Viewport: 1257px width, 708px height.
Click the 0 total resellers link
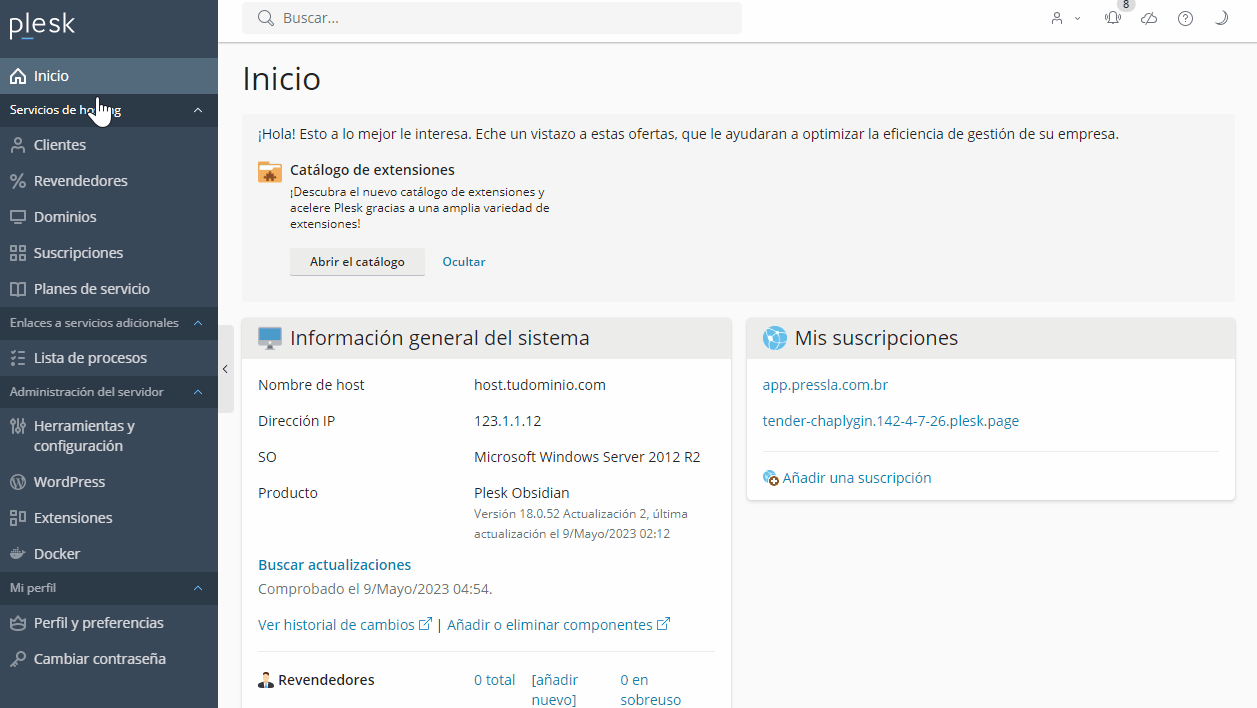point(495,680)
